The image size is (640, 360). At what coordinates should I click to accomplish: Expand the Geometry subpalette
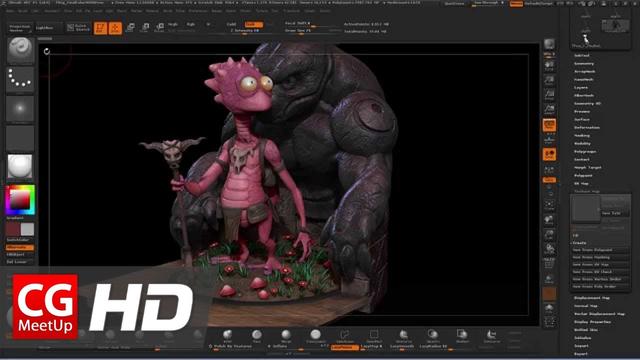[x=584, y=64]
